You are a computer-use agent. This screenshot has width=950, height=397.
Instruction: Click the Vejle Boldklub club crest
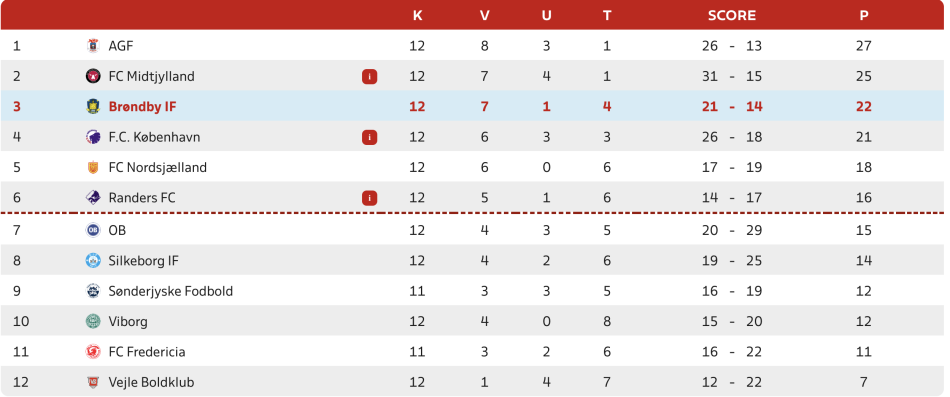[x=92, y=382]
